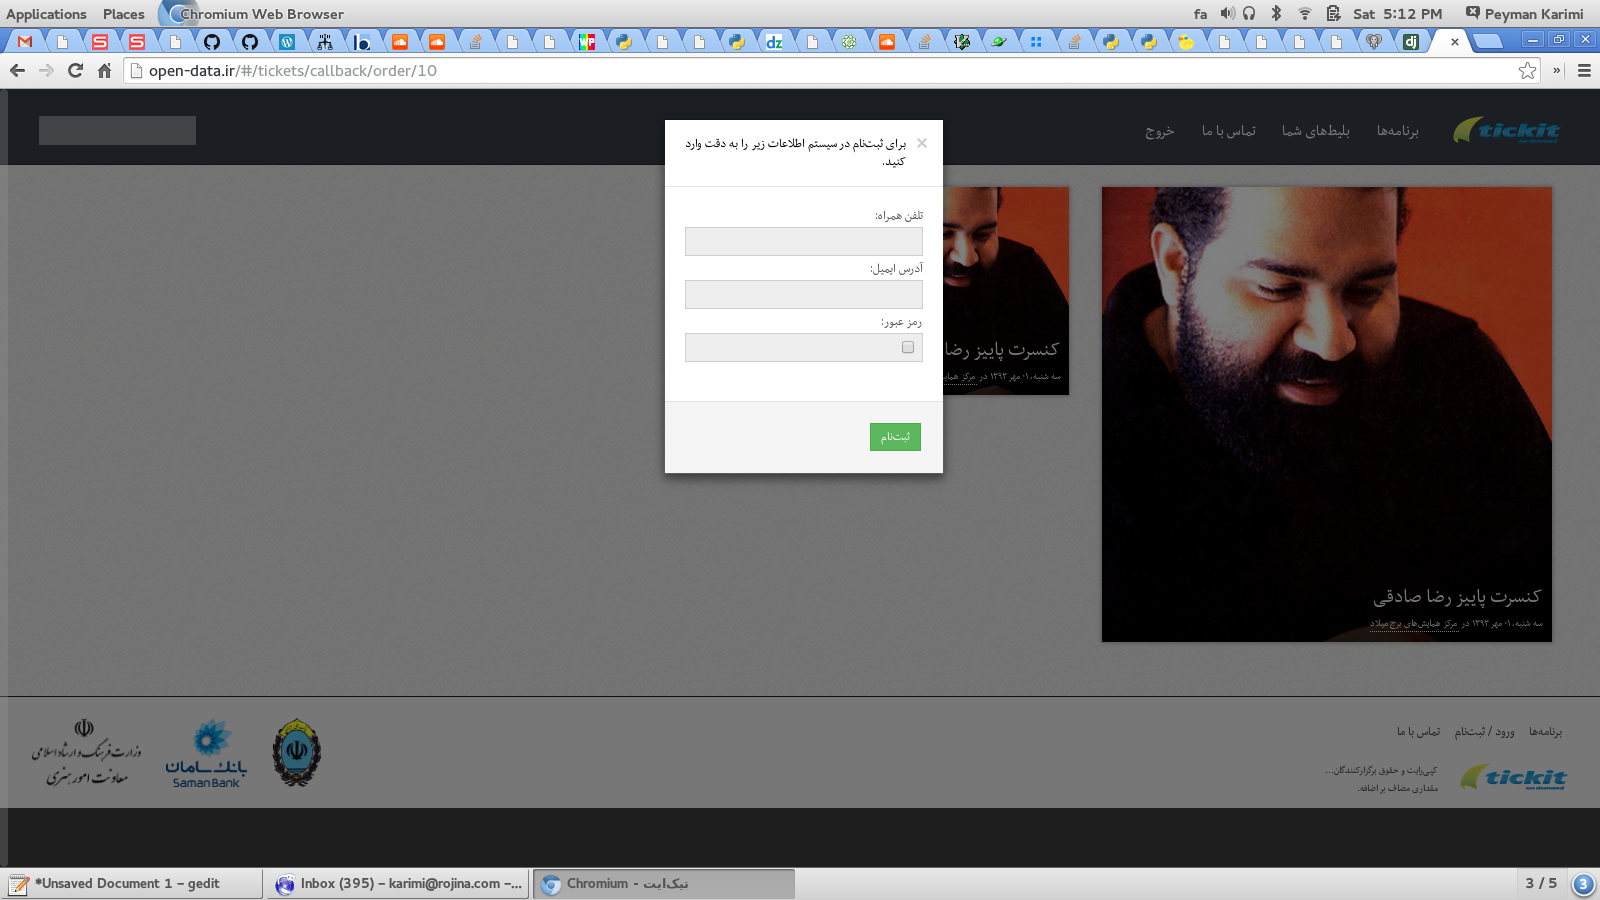Click the مرکز همایش‌های برج میلاد venue link

(1414, 623)
